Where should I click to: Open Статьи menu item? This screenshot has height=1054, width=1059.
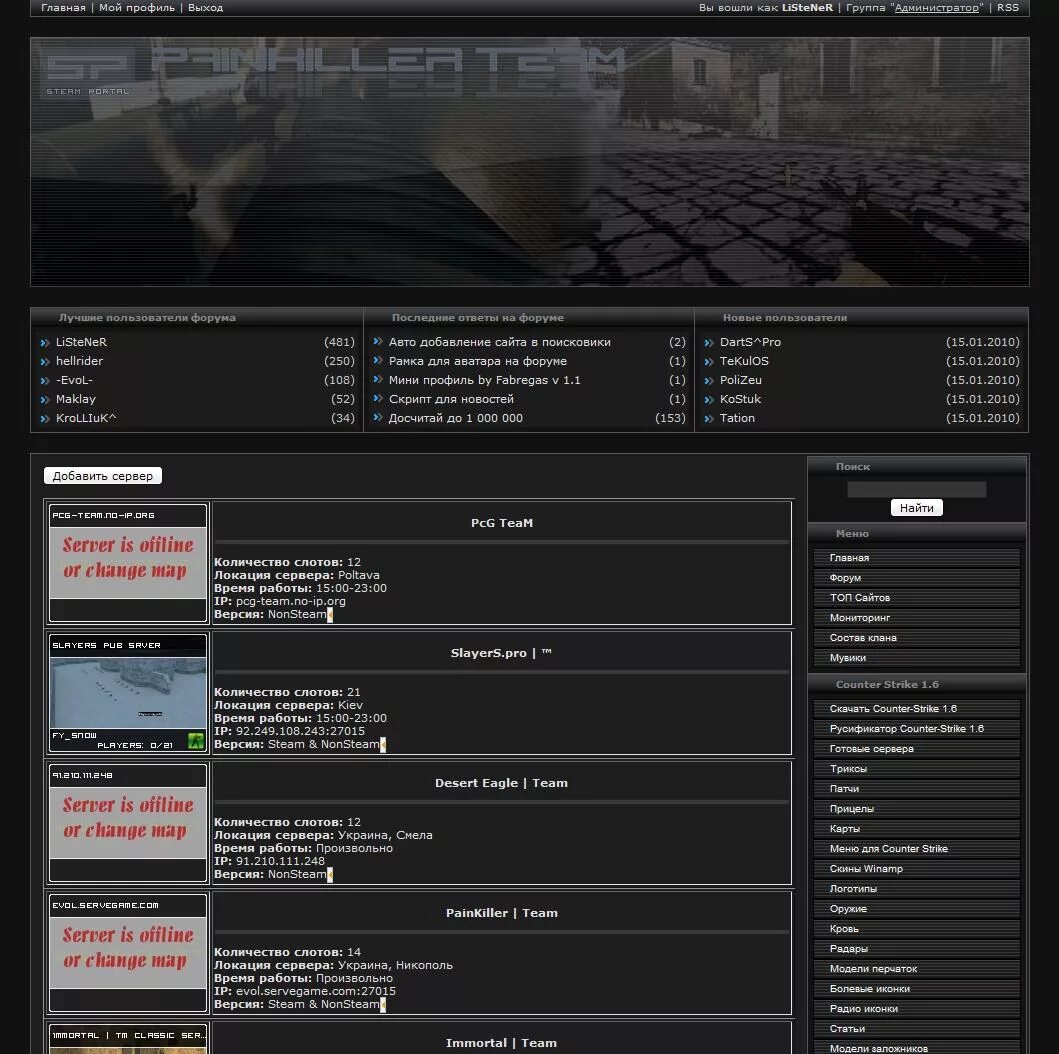pyautogui.click(x=916, y=1028)
